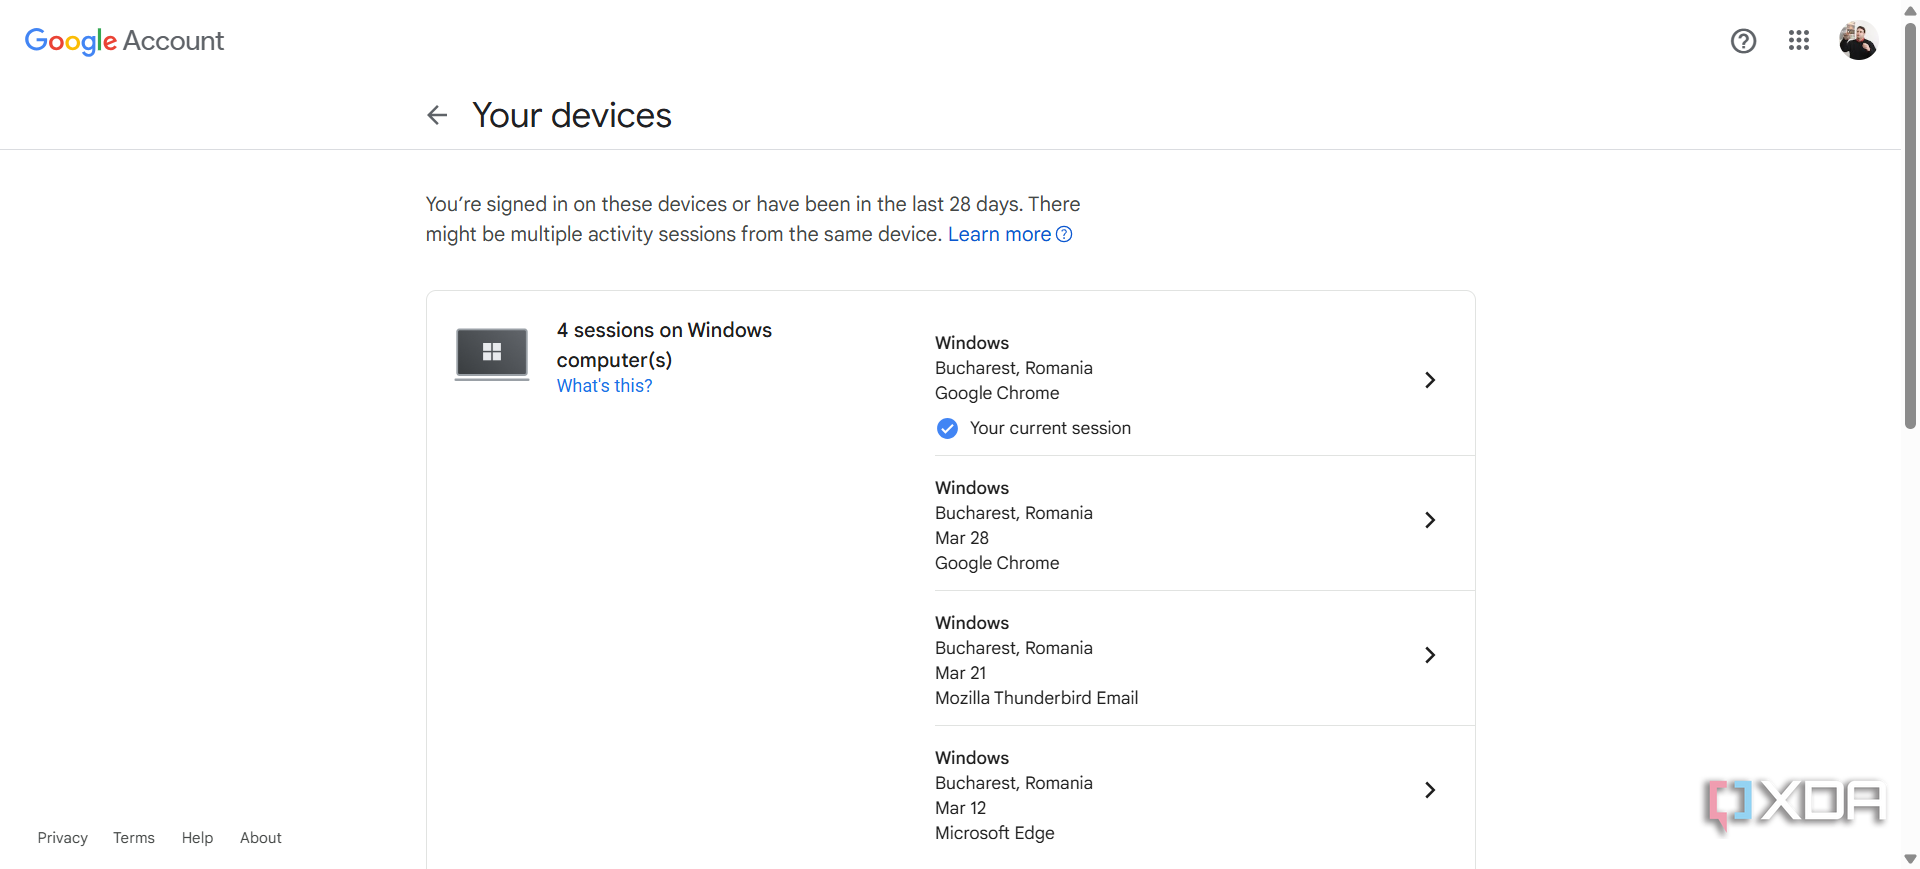Open the Google apps grid launcher
1920x869 pixels.
[1798, 40]
